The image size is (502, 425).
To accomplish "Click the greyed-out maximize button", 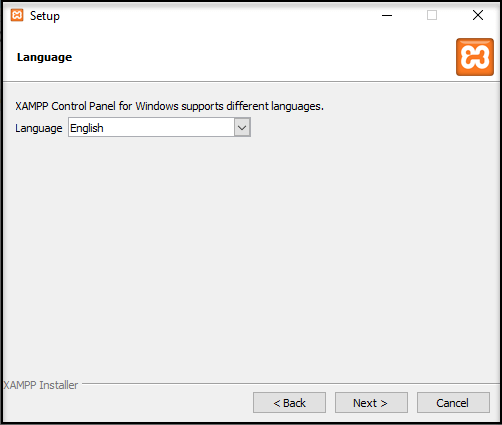I will point(432,15).
